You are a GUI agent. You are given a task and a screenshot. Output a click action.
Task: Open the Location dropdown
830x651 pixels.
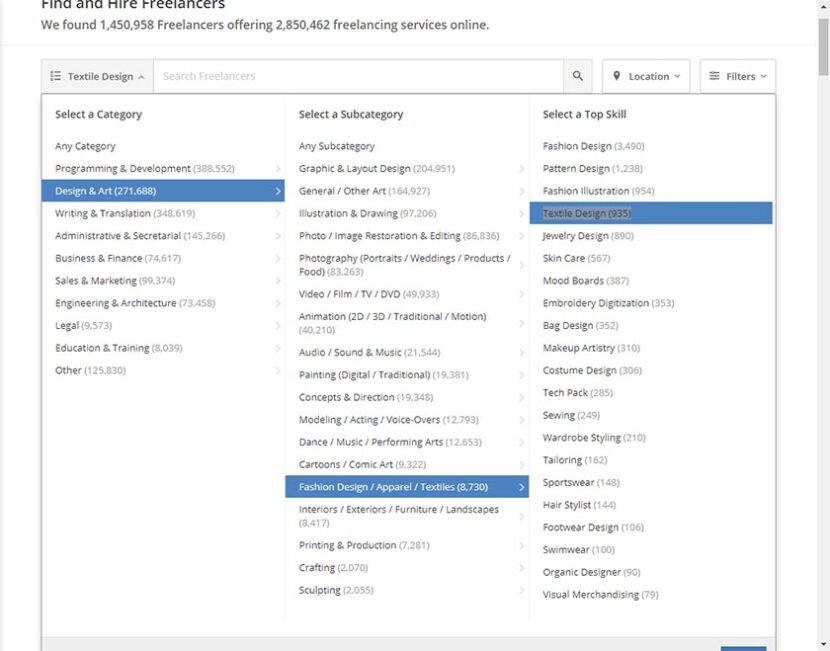(x=646, y=76)
